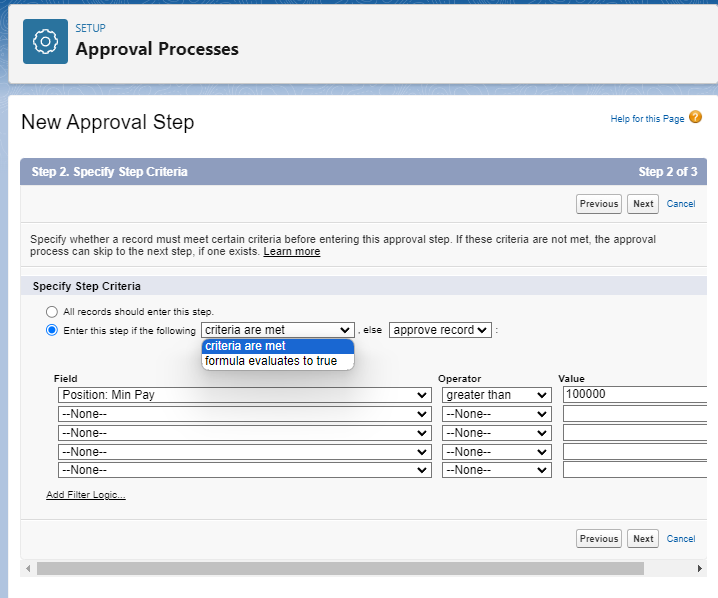Screen dimensions: 718x598
Task: Click the second row empty Value field
Action: [x=635, y=414]
